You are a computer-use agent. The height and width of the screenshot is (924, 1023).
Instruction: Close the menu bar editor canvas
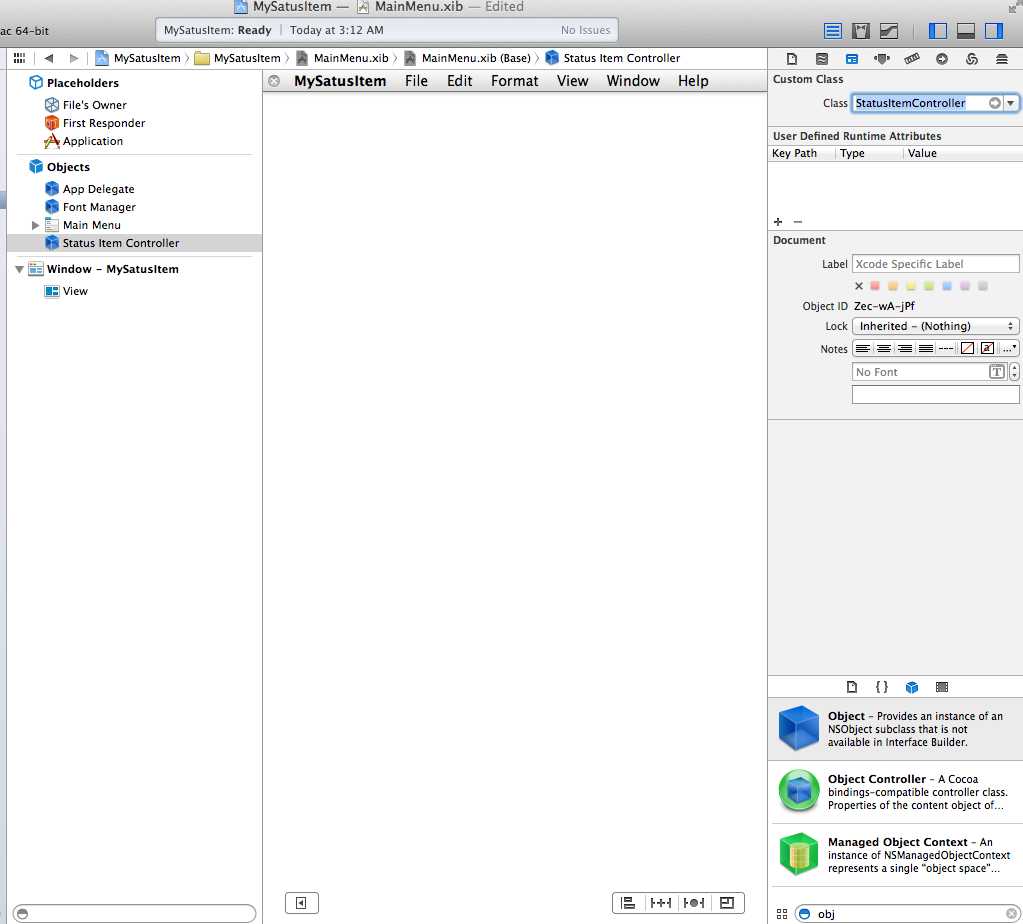[x=274, y=81]
